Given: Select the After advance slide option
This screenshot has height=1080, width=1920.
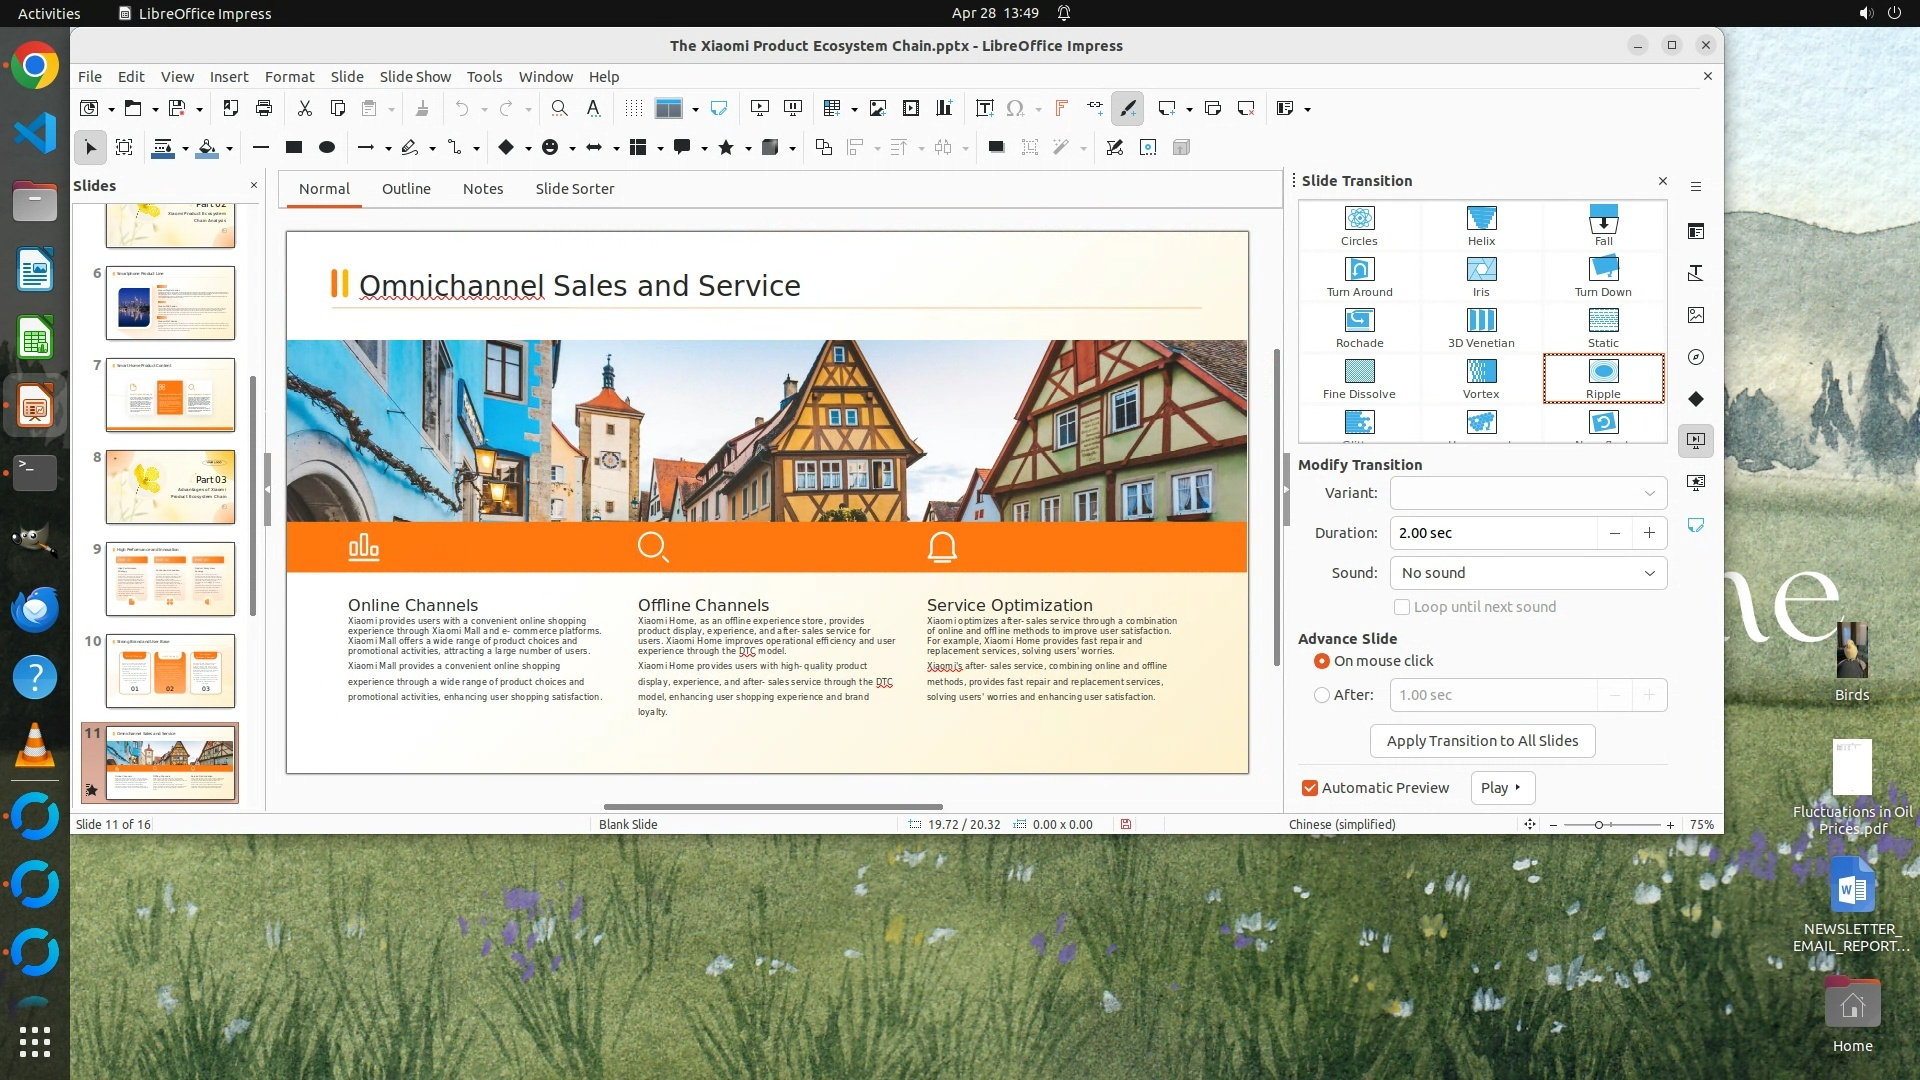Looking at the screenshot, I should tap(1322, 695).
